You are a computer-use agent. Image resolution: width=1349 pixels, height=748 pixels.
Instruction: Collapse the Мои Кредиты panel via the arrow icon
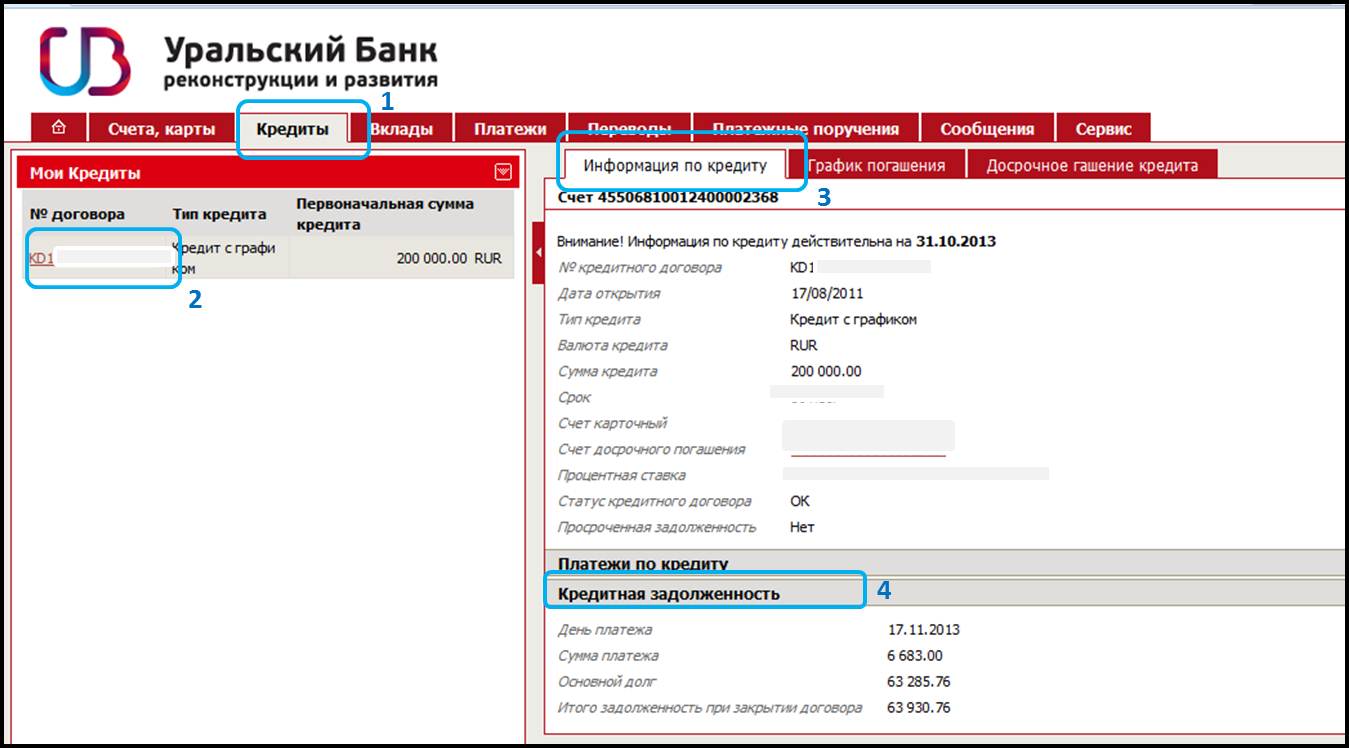502,173
